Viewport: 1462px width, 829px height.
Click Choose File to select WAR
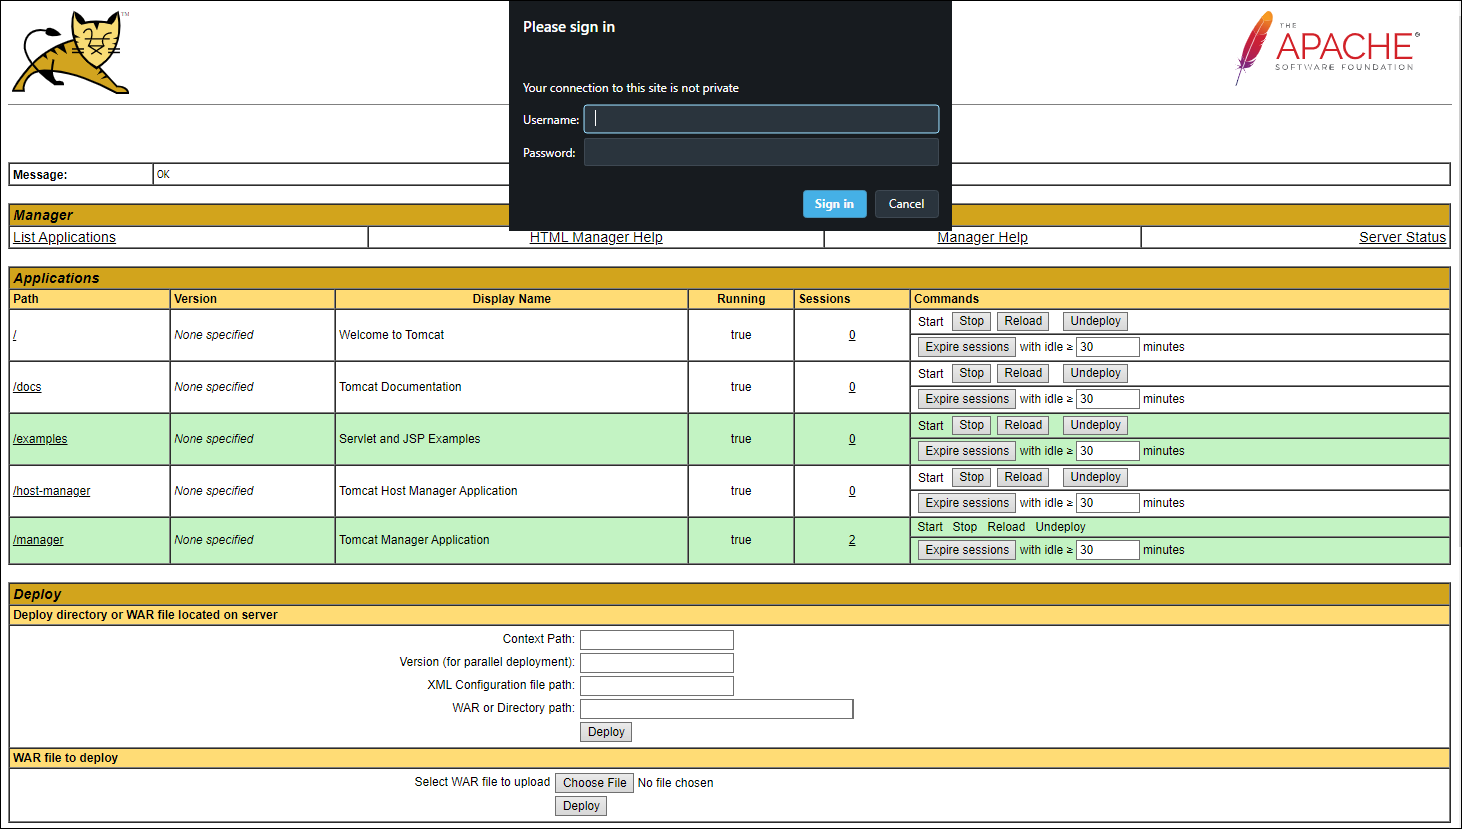point(594,783)
